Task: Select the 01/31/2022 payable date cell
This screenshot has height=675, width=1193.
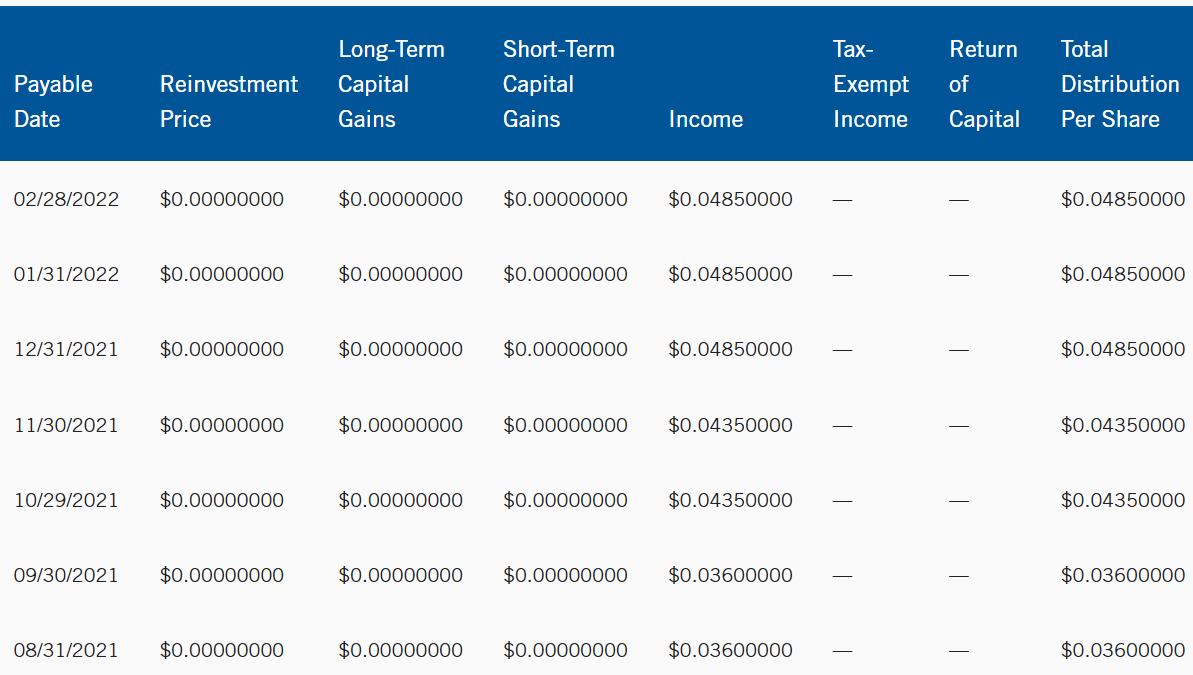Action: (66, 274)
